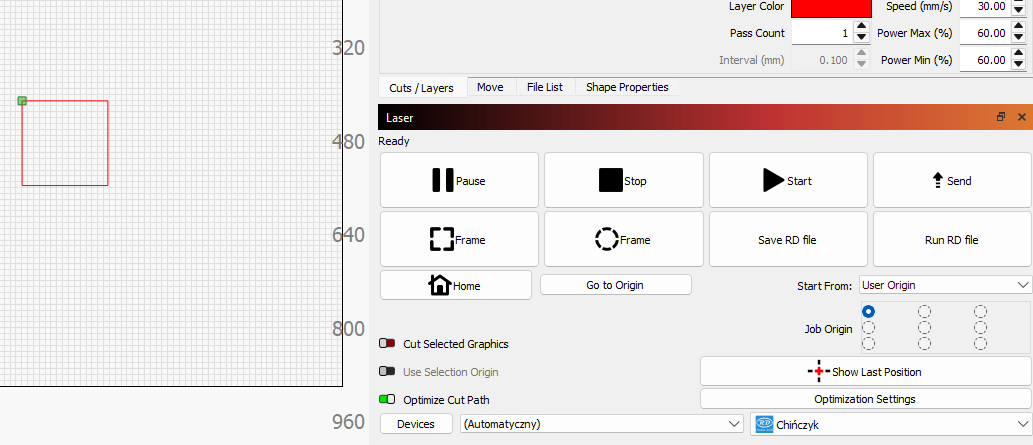Click the Pause laser button
1033x445 pixels.
(459, 180)
